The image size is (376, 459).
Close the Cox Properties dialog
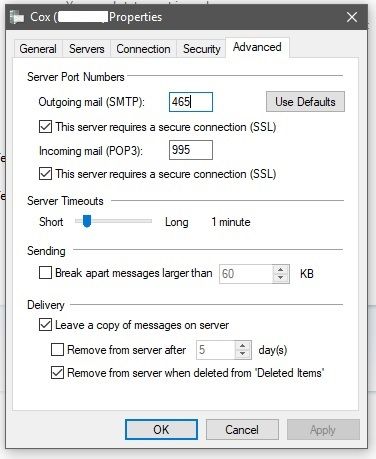coord(352,17)
